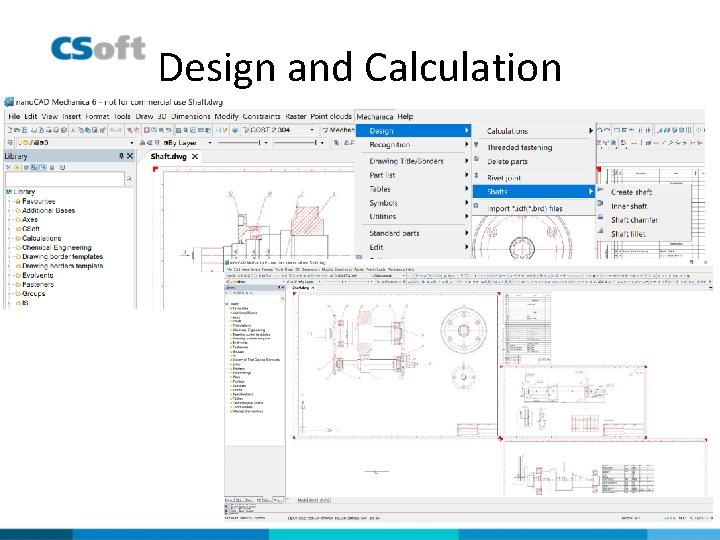Open the Help menu
The width and height of the screenshot is (720, 540).
[405, 117]
